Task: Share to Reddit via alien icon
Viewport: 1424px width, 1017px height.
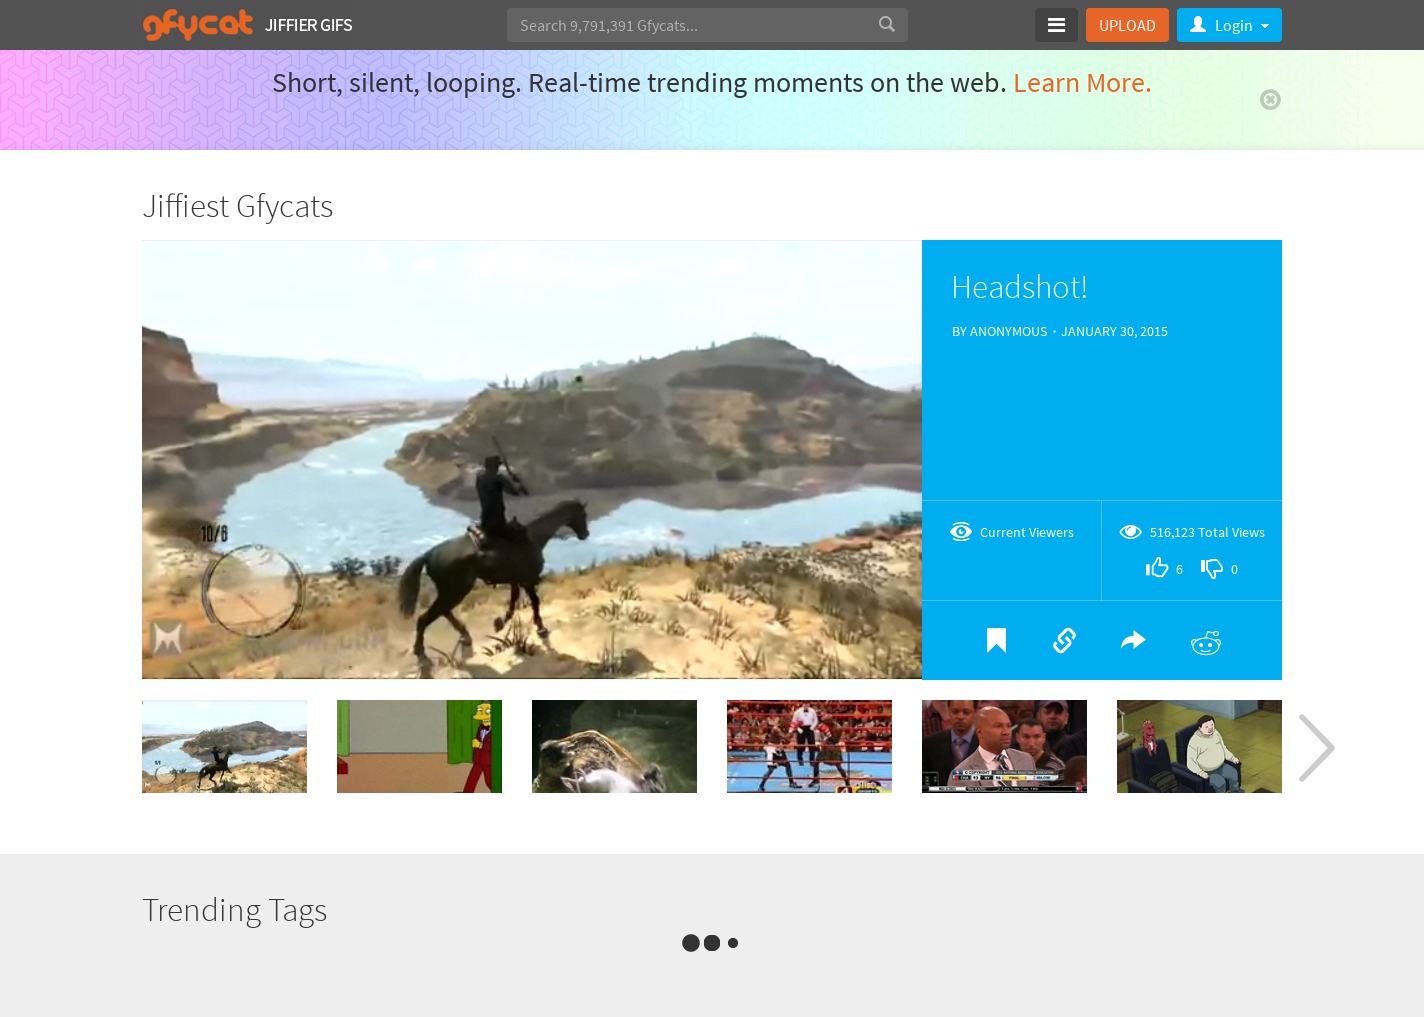Action: (x=1206, y=642)
